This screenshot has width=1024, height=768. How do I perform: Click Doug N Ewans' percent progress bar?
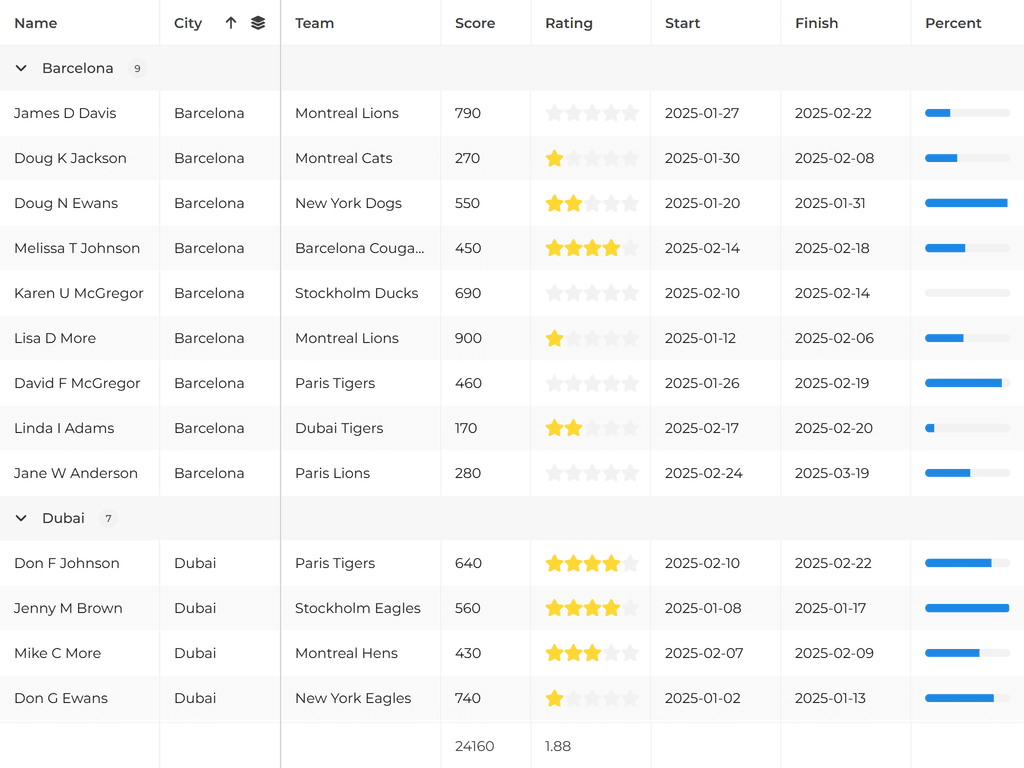[x=967, y=203]
